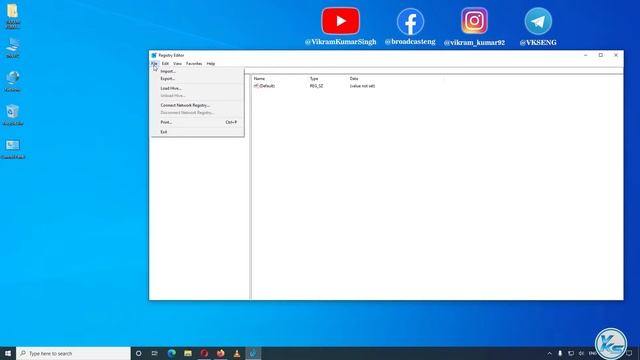This screenshot has width=640, height=360.
Task: Open the Favorites menu
Action: tap(194, 64)
